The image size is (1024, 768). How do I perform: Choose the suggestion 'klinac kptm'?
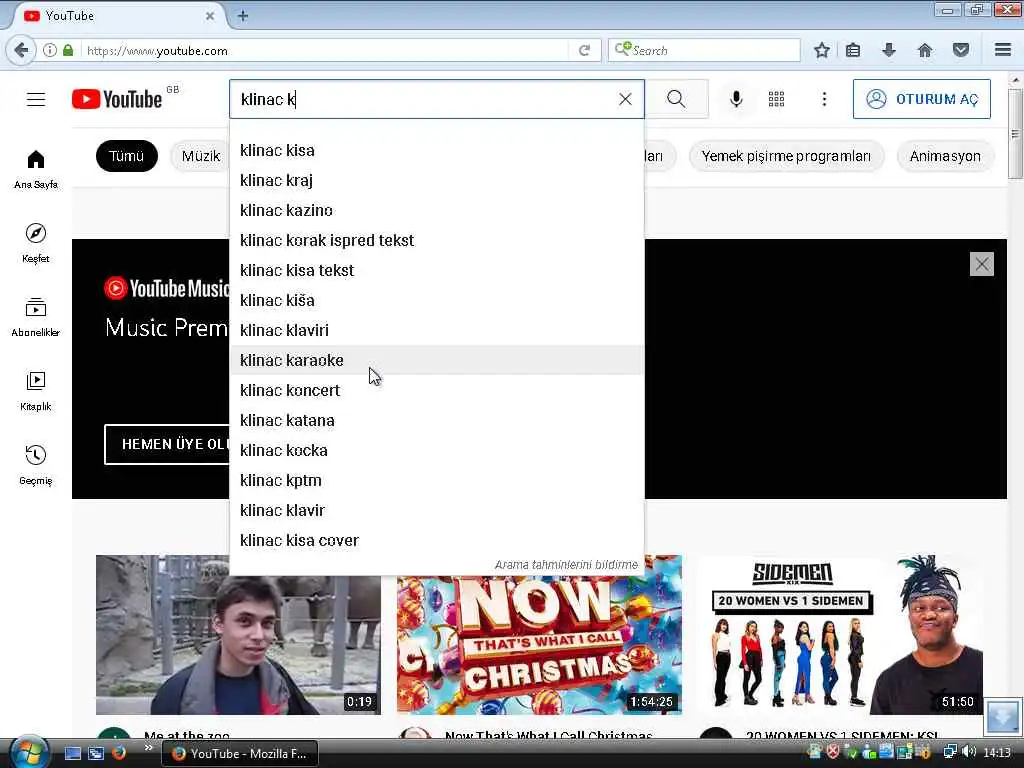click(x=436, y=481)
